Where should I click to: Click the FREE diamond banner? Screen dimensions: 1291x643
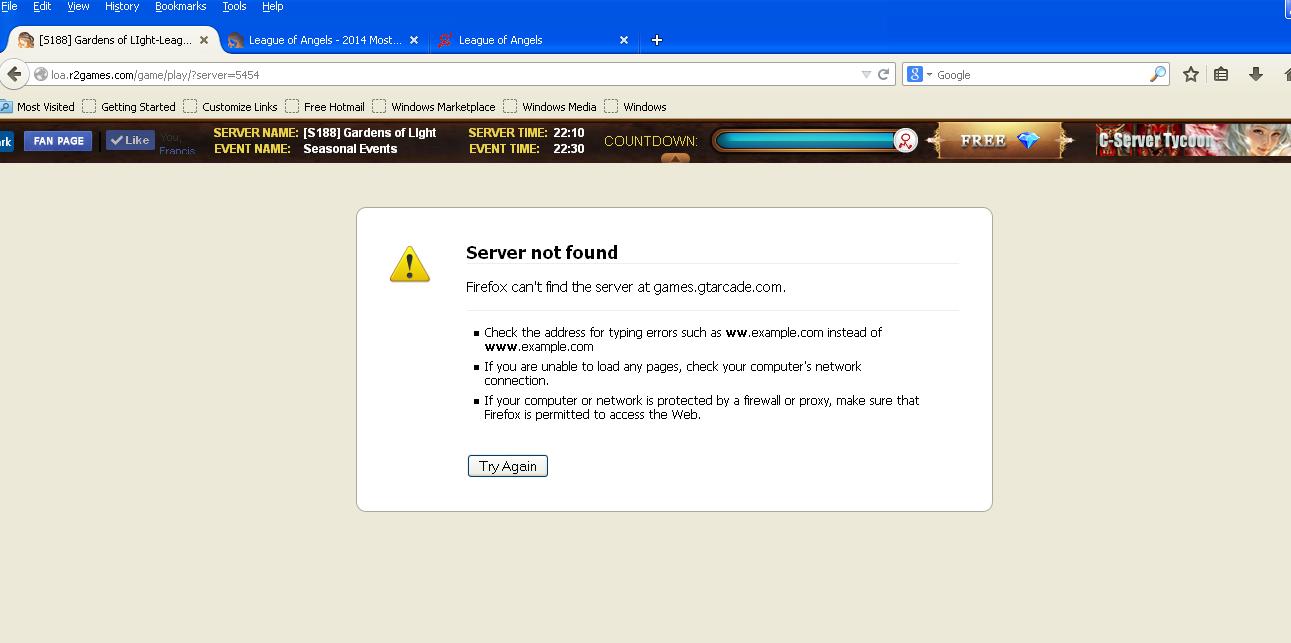click(x=999, y=141)
